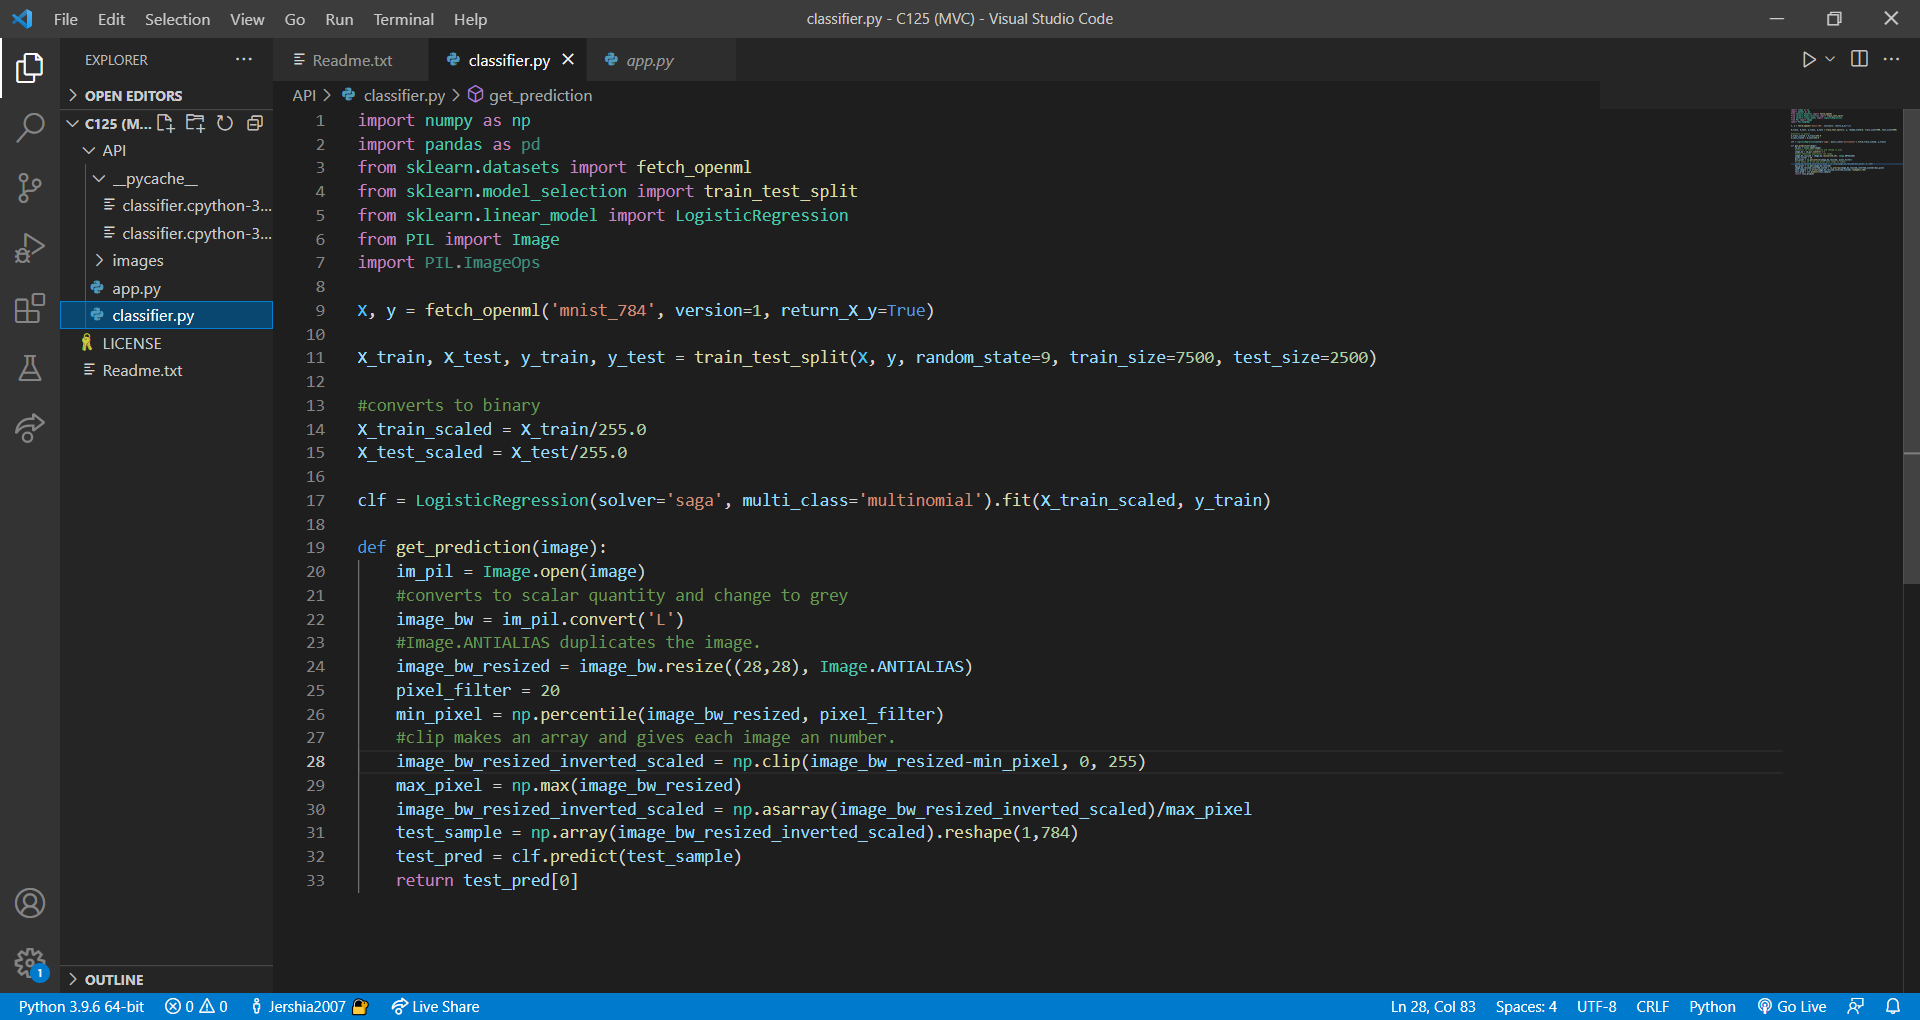Open the Run and Debug view
Image resolution: width=1920 pixels, height=1020 pixels.
point(30,248)
